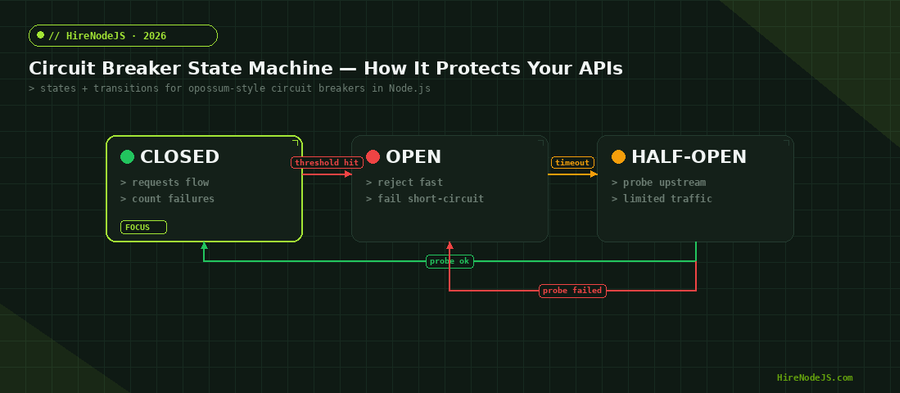Click "> reject fast" text
The height and width of the screenshot is (393, 900).
(405, 182)
